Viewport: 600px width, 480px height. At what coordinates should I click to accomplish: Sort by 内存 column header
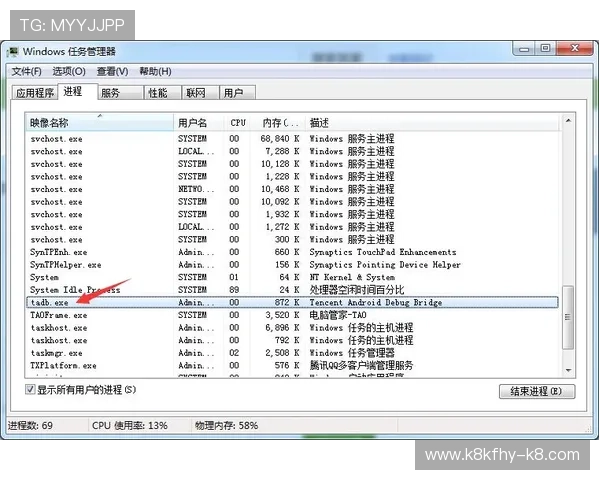coord(278,122)
